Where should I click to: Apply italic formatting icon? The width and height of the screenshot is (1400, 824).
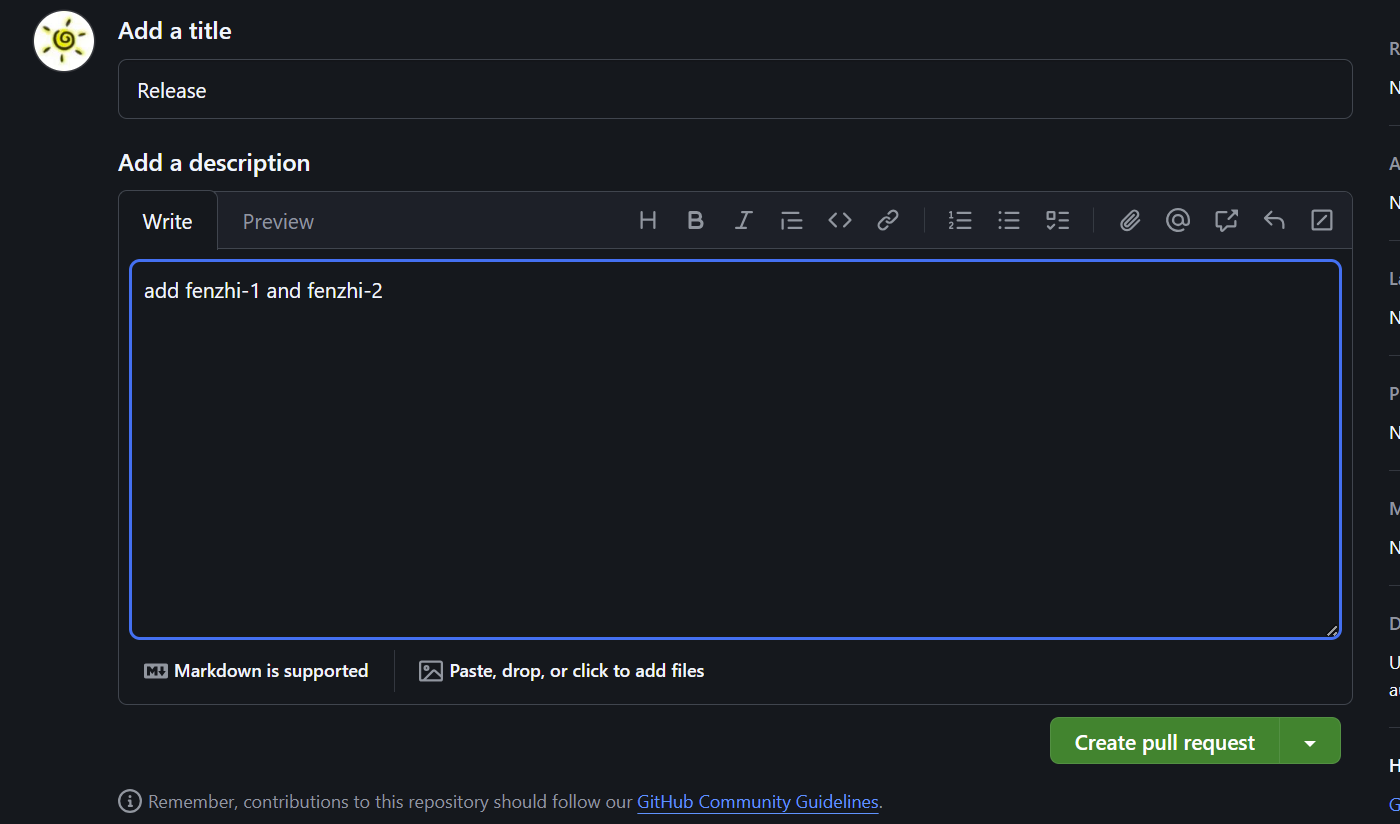743,220
